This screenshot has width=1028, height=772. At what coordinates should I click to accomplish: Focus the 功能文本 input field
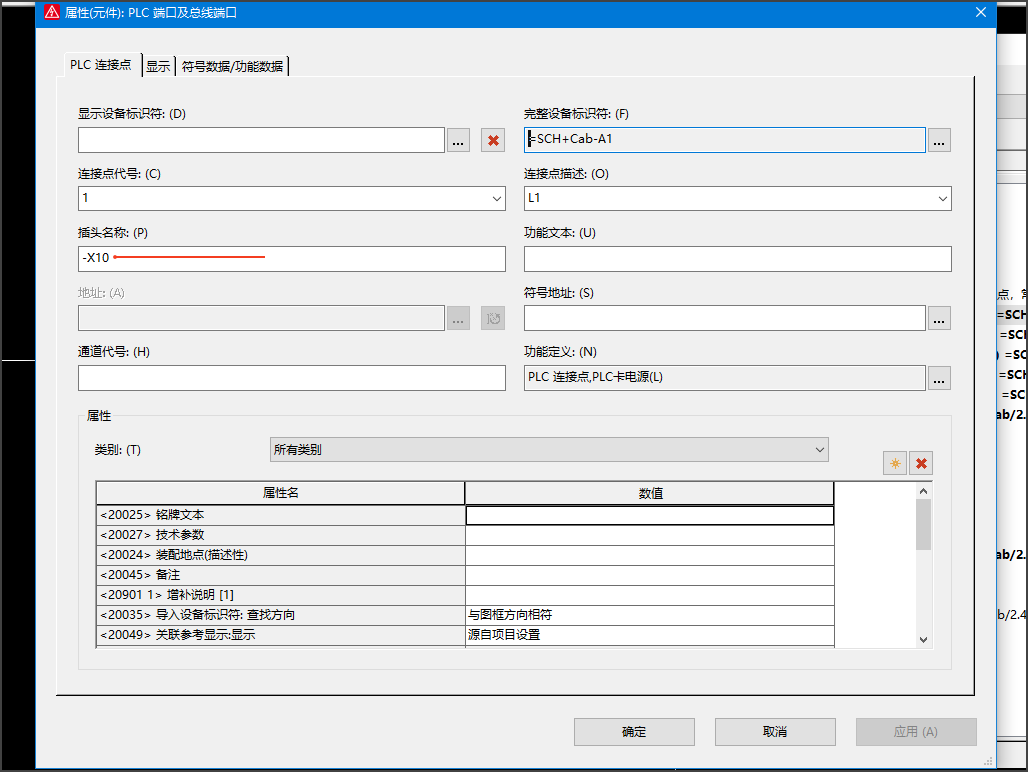click(x=738, y=259)
